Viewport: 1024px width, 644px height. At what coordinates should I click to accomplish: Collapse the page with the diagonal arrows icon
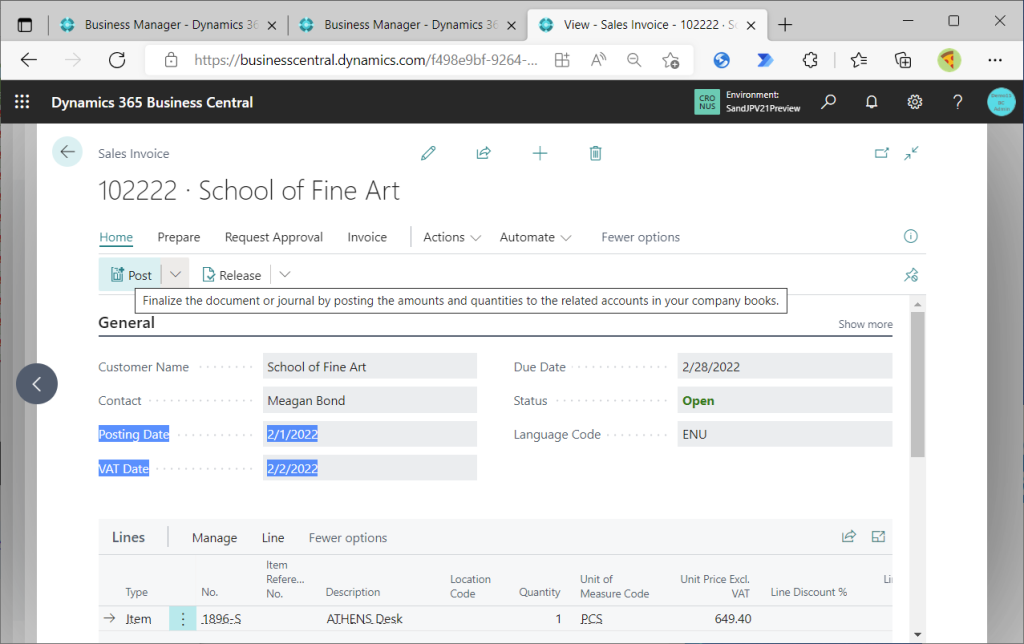912,153
